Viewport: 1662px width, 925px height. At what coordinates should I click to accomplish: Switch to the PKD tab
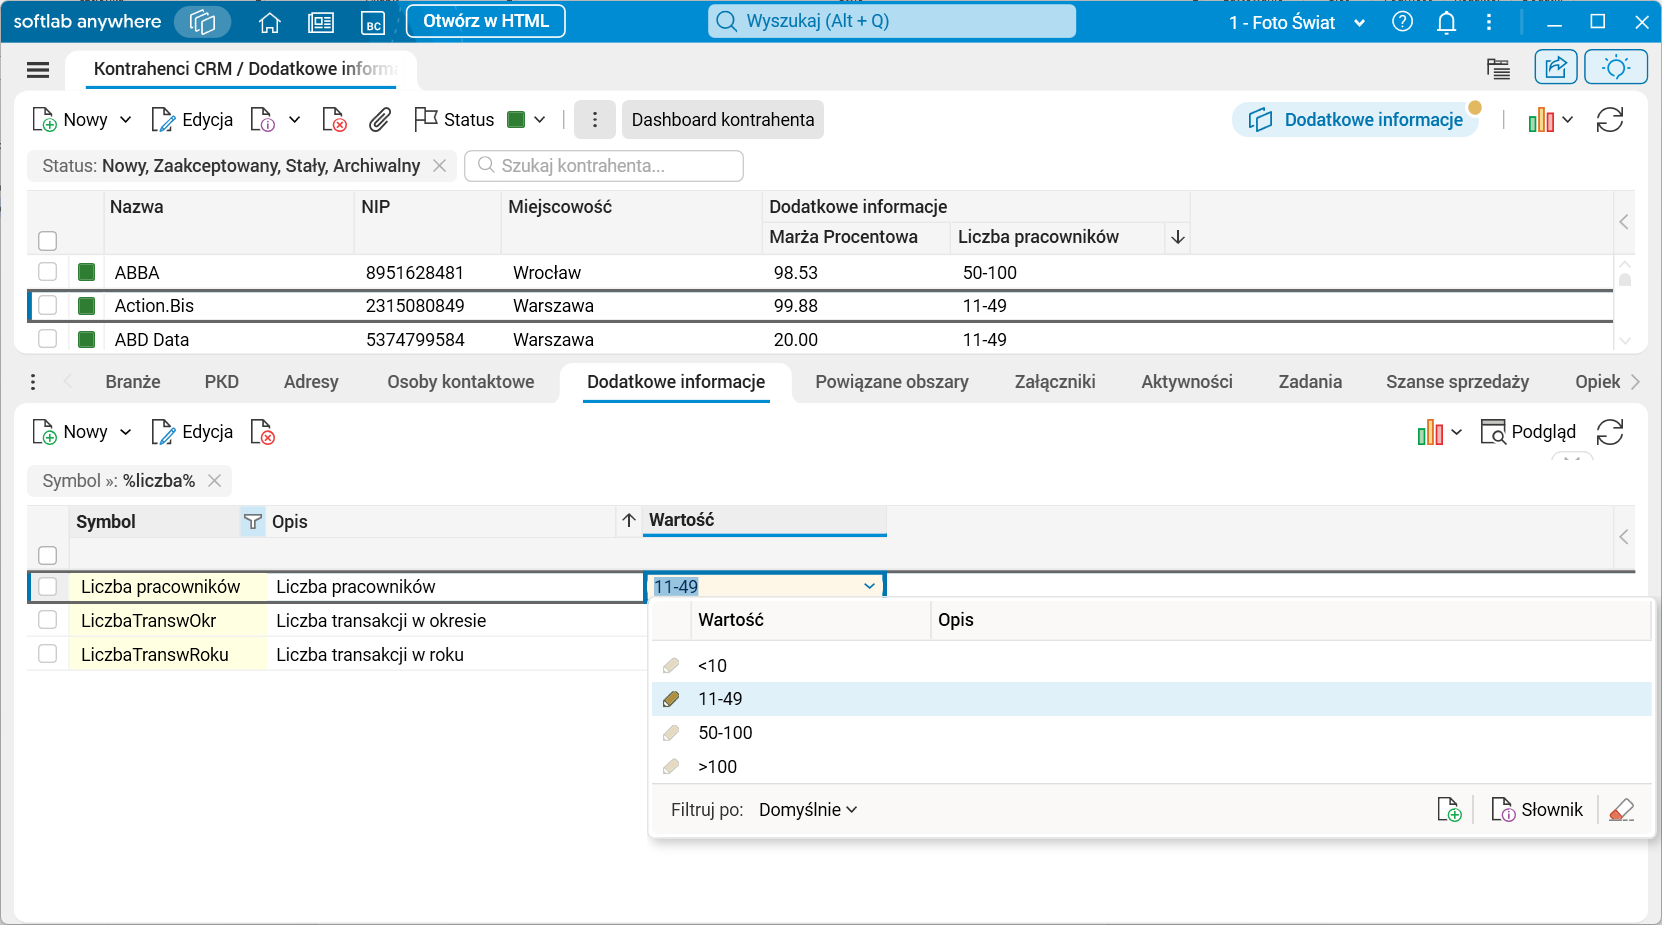(x=222, y=382)
